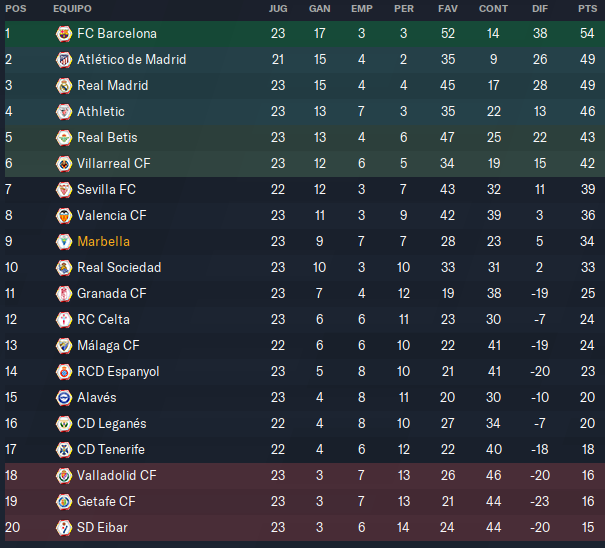Click the EQUIPO column header
Image resolution: width=605 pixels, height=548 pixels.
point(72,9)
